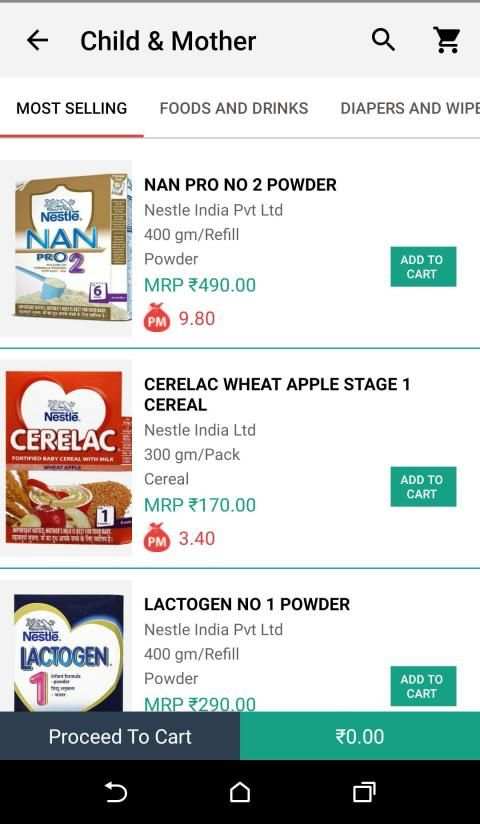Tap PM money bag icon for NAN Pro
Image resolution: width=480 pixels, height=824 pixels.
[157, 317]
